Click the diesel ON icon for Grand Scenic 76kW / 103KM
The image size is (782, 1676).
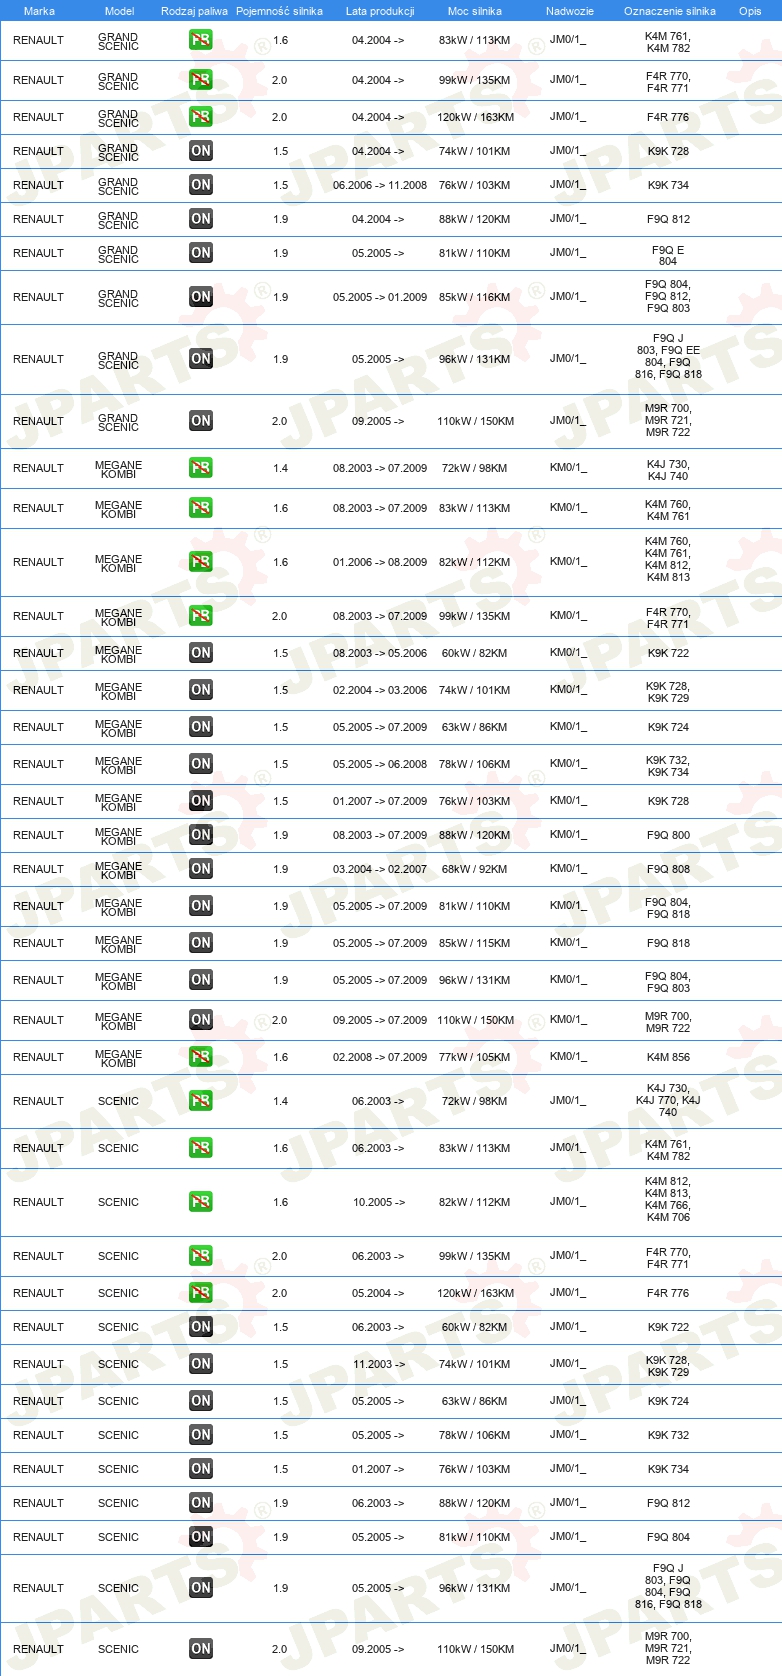(x=201, y=185)
